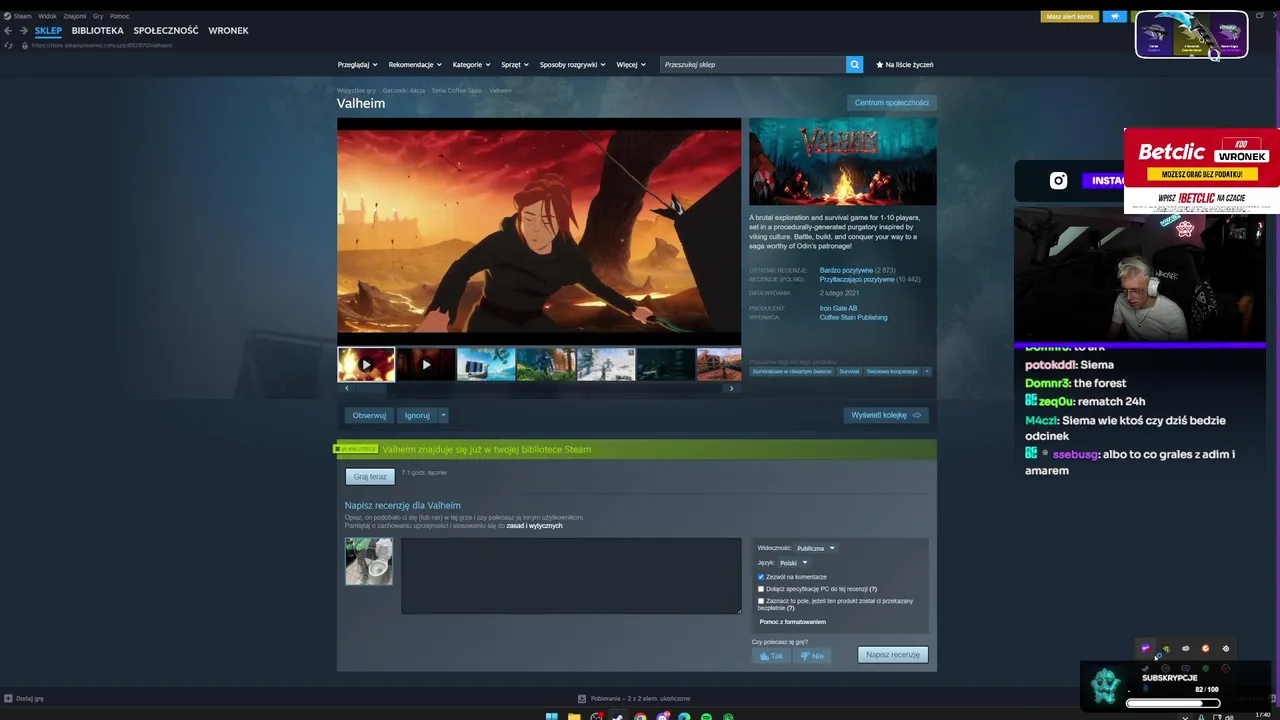Enable Dołącz specyfikację PC checkbox

pos(761,589)
